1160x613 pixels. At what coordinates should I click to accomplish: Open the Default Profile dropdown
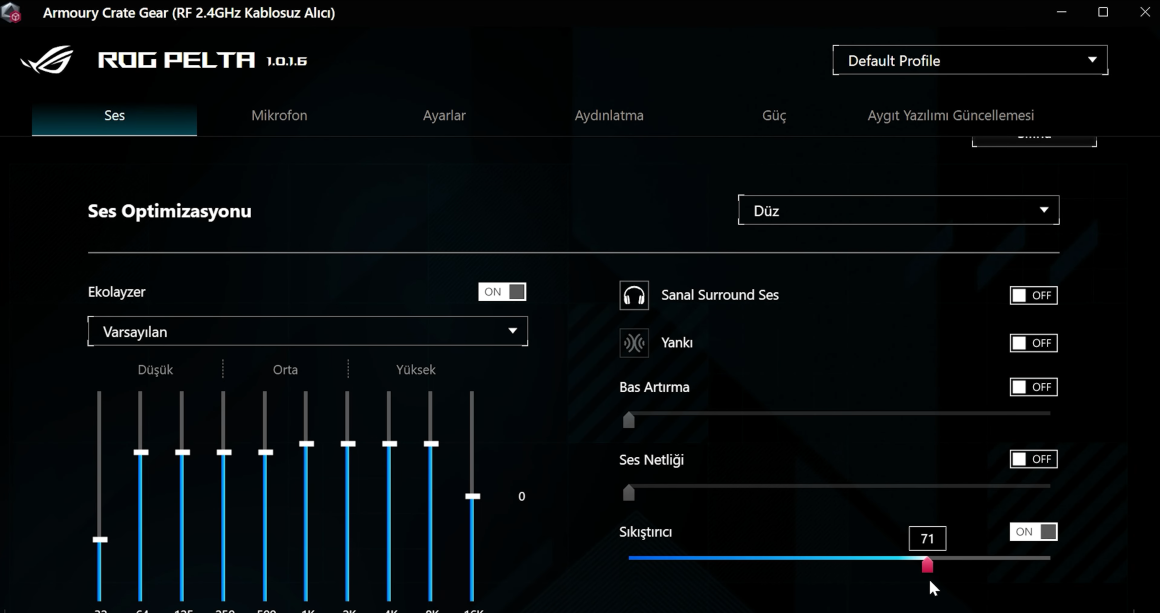[x=970, y=61]
